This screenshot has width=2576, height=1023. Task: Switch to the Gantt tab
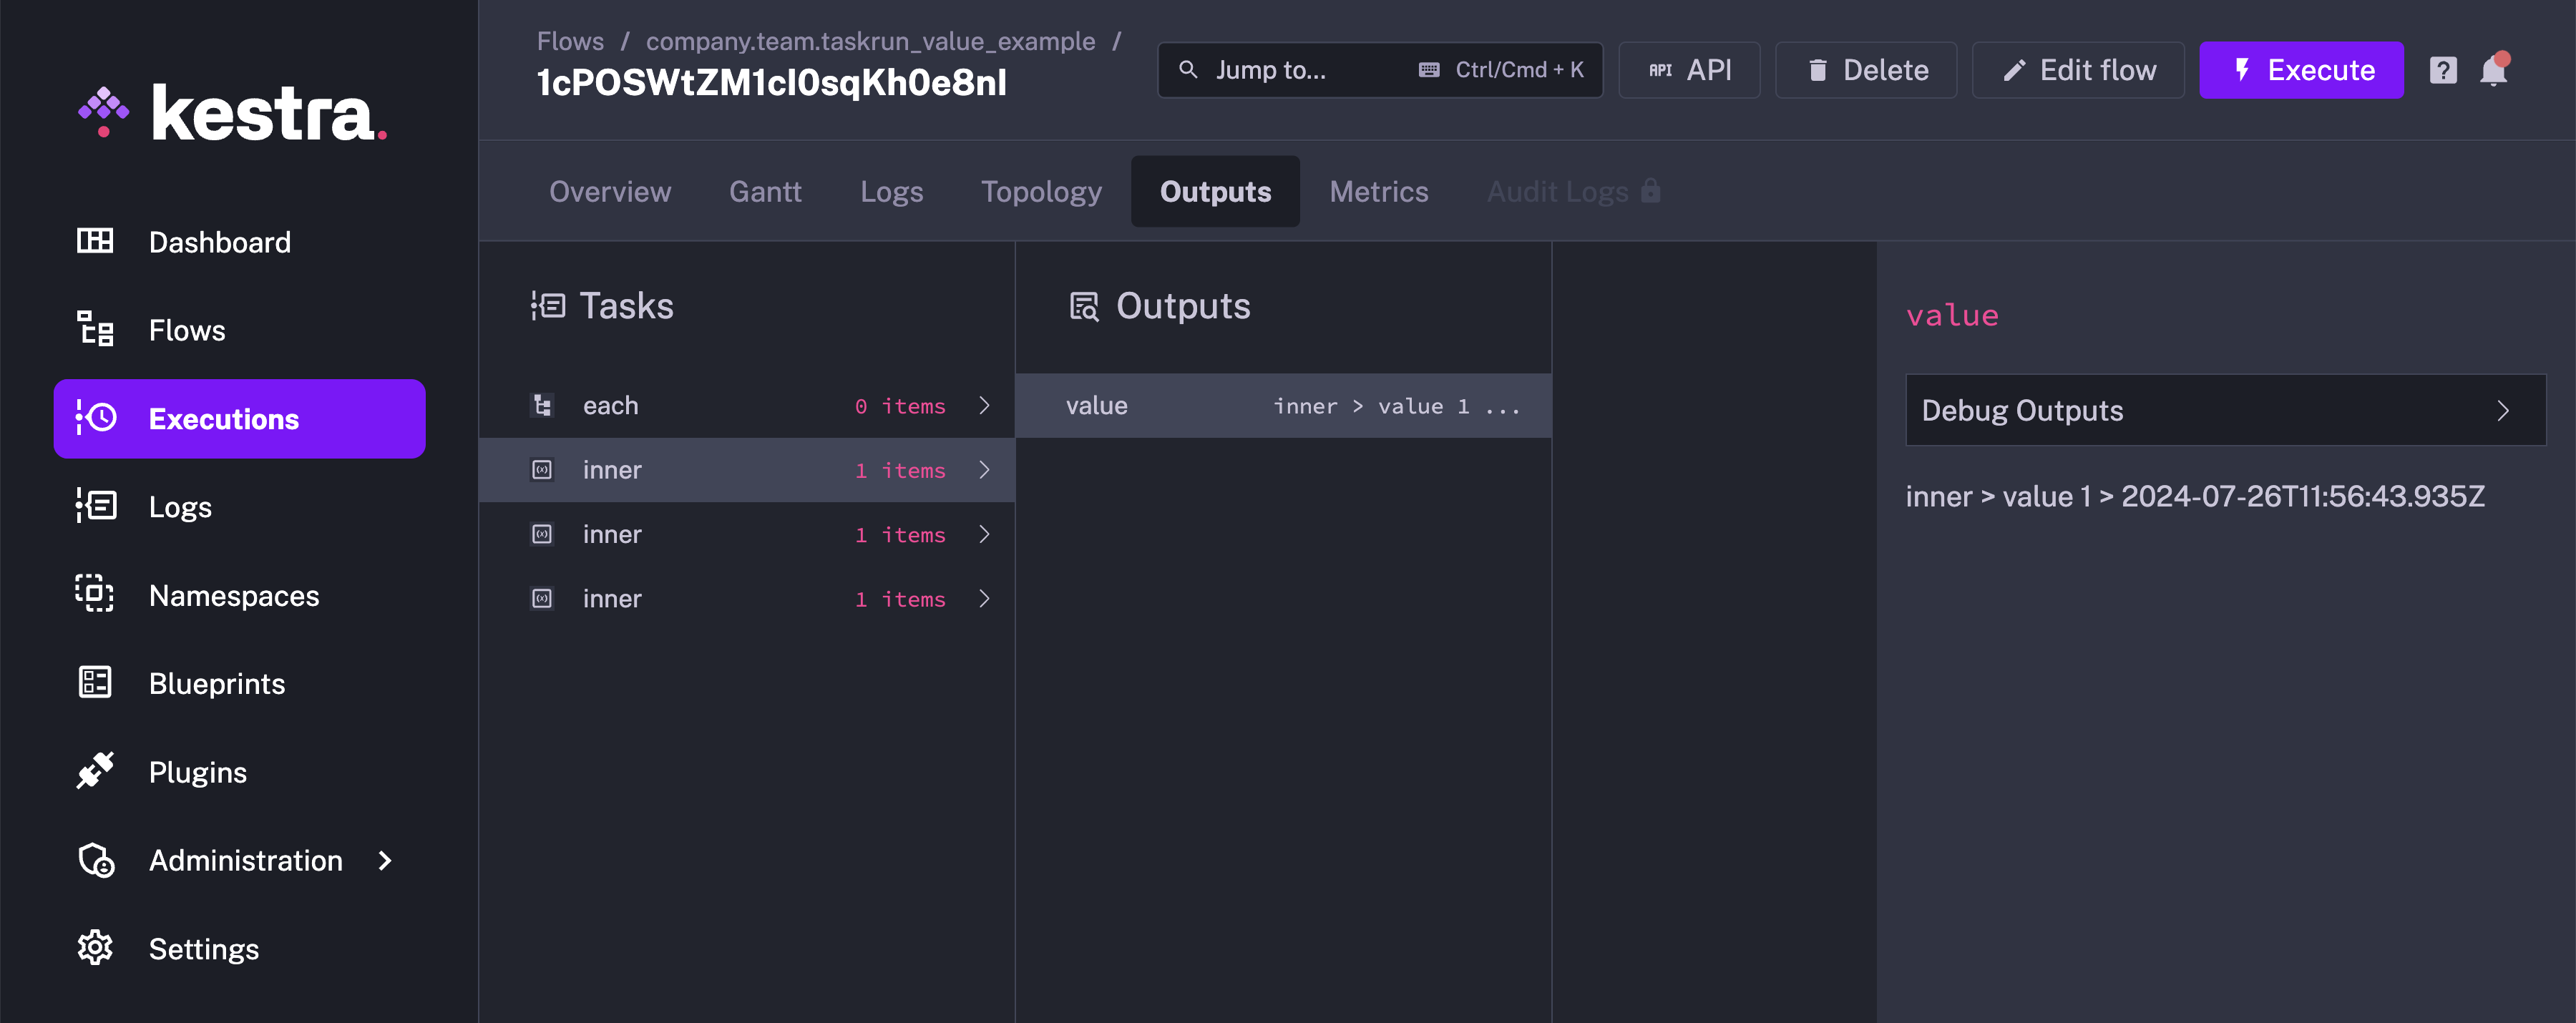(765, 191)
